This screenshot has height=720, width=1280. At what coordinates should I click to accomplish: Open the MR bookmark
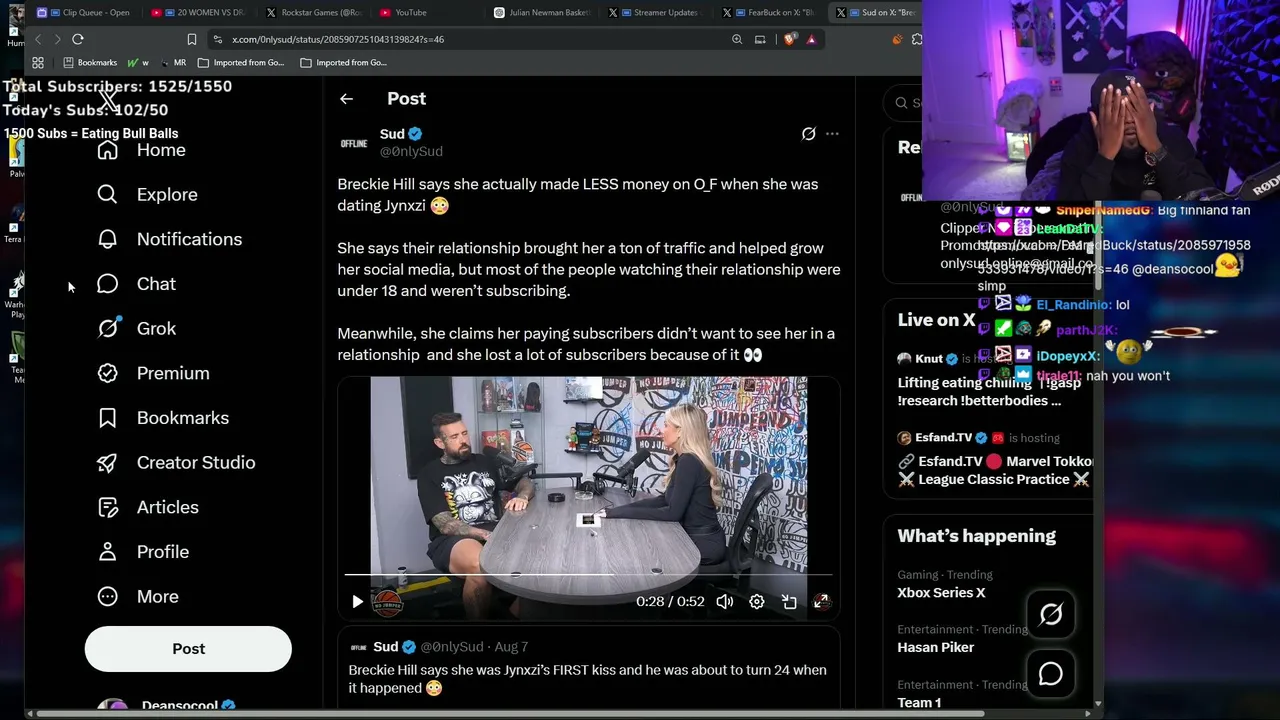point(173,62)
